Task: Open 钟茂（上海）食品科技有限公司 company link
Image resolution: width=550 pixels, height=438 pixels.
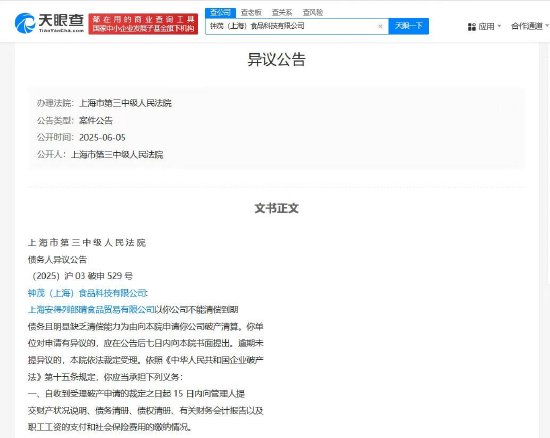Action: tap(88, 293)
